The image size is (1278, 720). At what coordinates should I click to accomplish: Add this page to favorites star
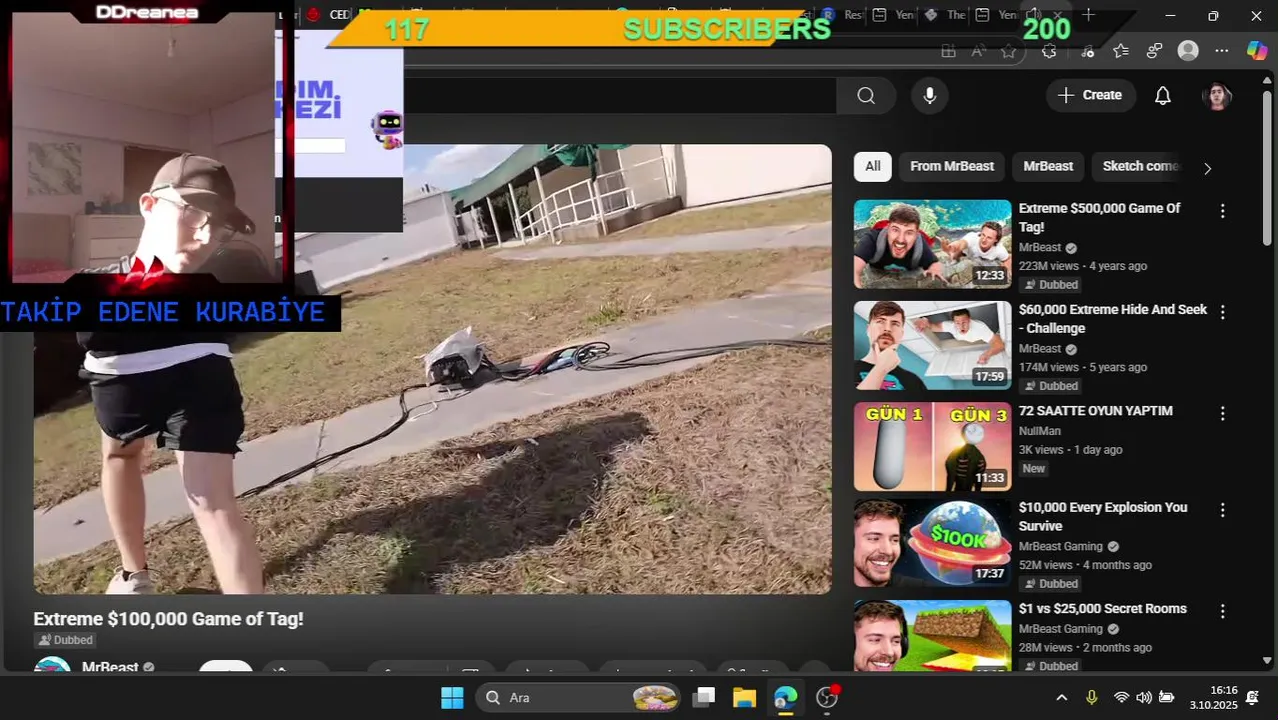coord(1008,51)
